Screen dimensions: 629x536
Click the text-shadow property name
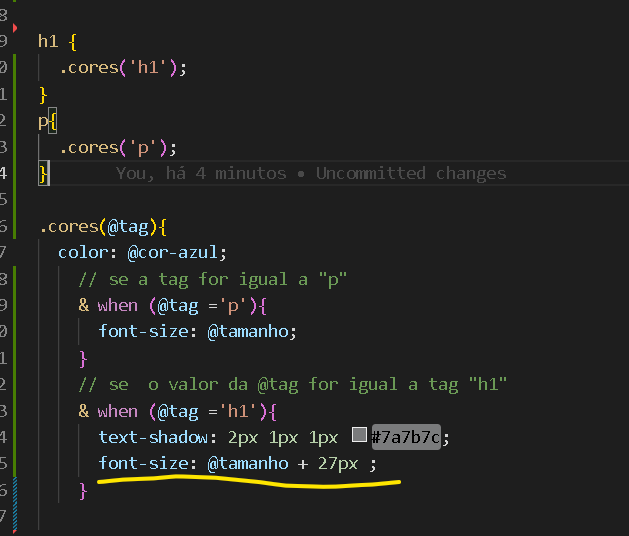[x=153, y=437]
